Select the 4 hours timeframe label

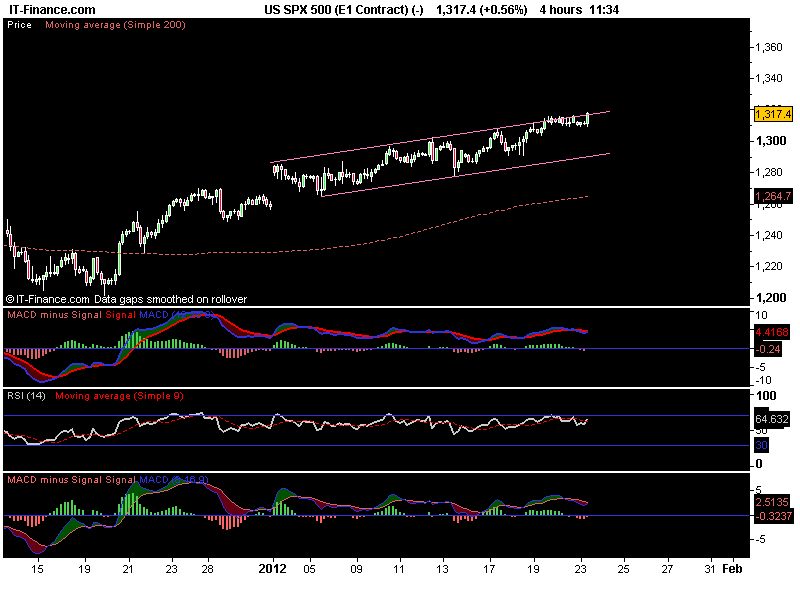pos(560,10)
